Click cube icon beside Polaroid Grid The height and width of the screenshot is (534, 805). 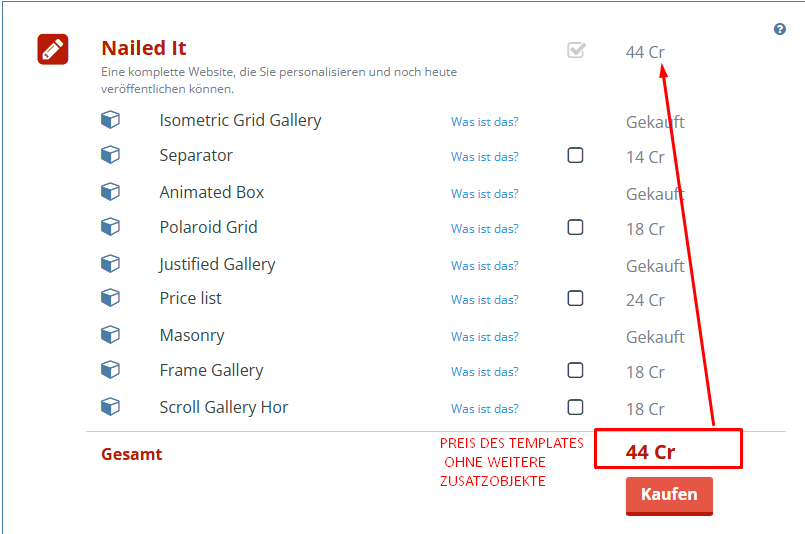pos(110,227)
